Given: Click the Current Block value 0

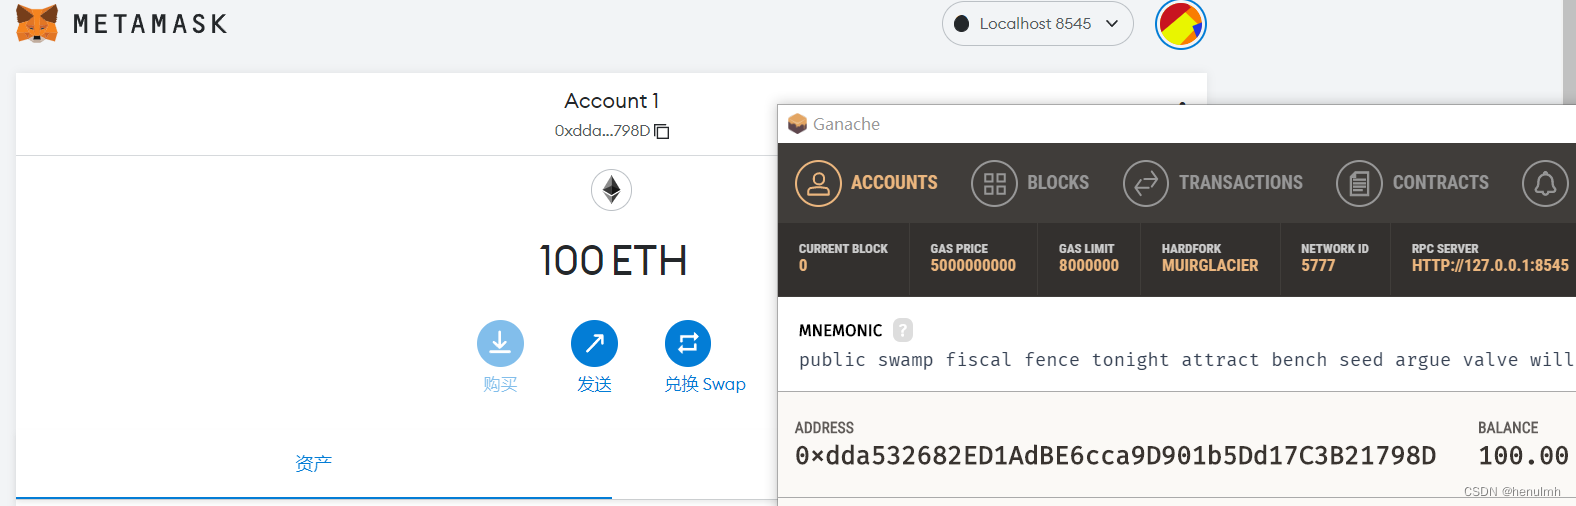Looking at the screenshot, I should (803, 266).
